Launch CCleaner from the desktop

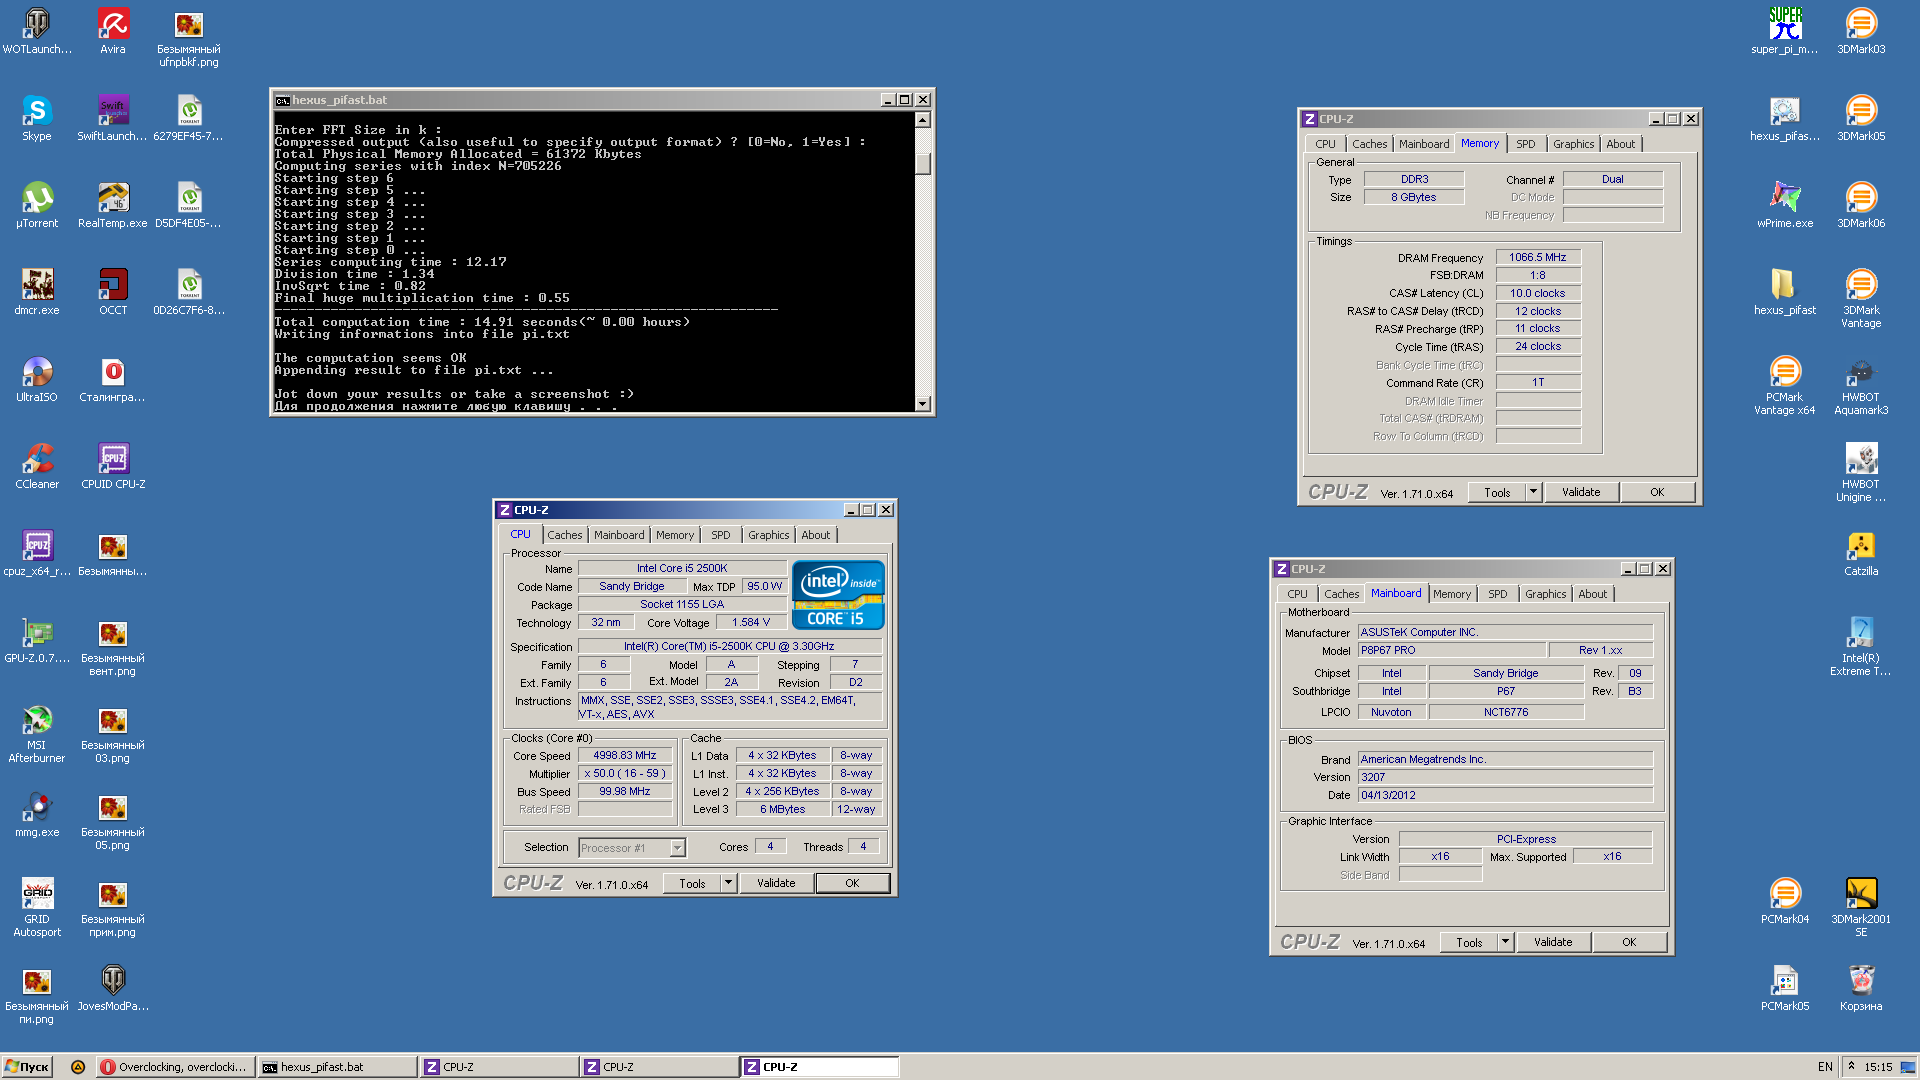(37, 466)
